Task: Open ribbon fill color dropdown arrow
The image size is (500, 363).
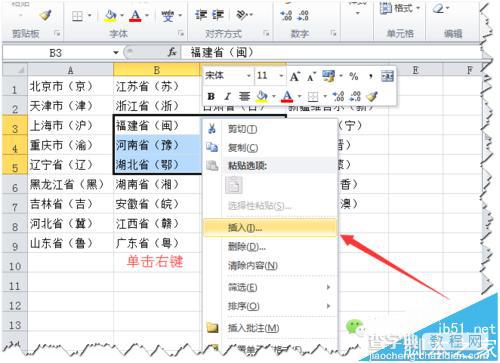Action: (122, 15)
